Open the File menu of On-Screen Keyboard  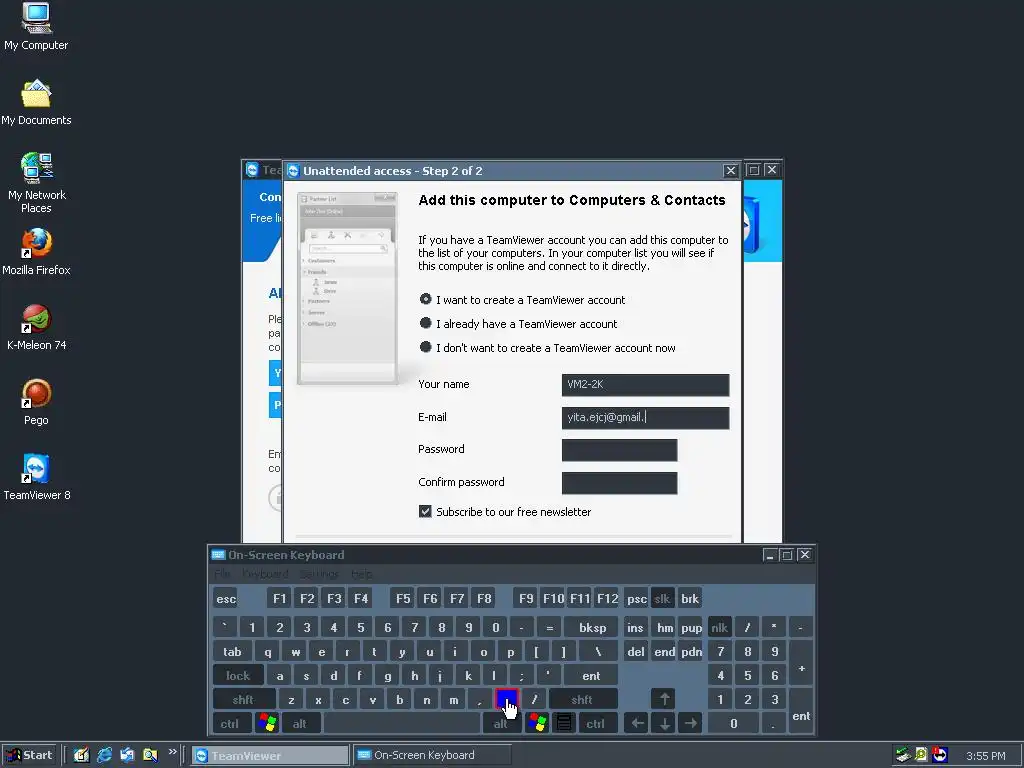click(222, 574)
